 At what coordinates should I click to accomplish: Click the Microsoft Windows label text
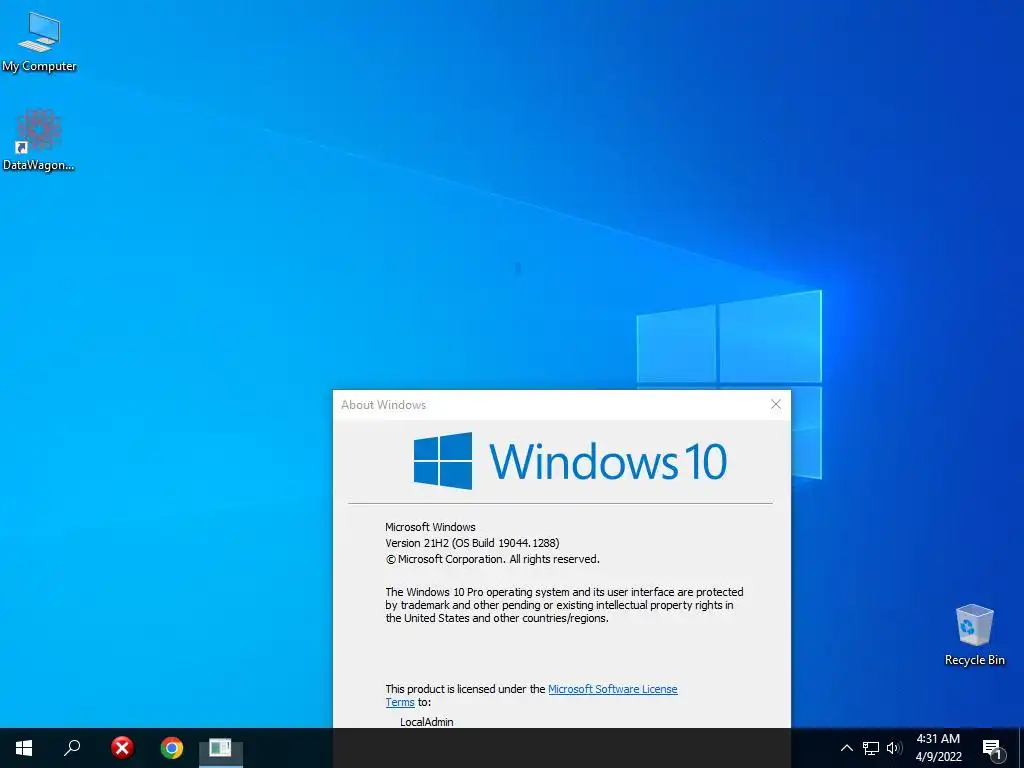pyautogui.click(x=430, y=526)
